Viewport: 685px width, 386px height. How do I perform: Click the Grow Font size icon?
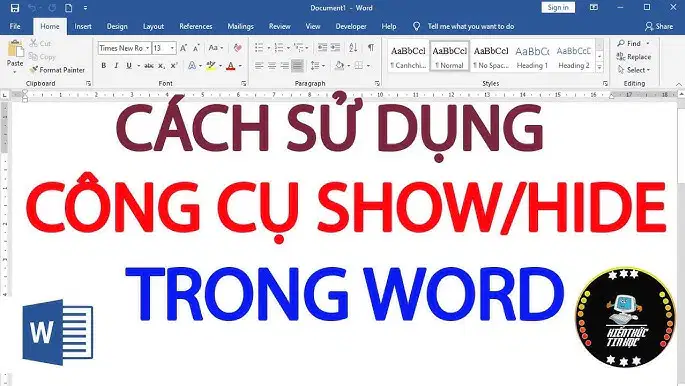coord(183,48)
